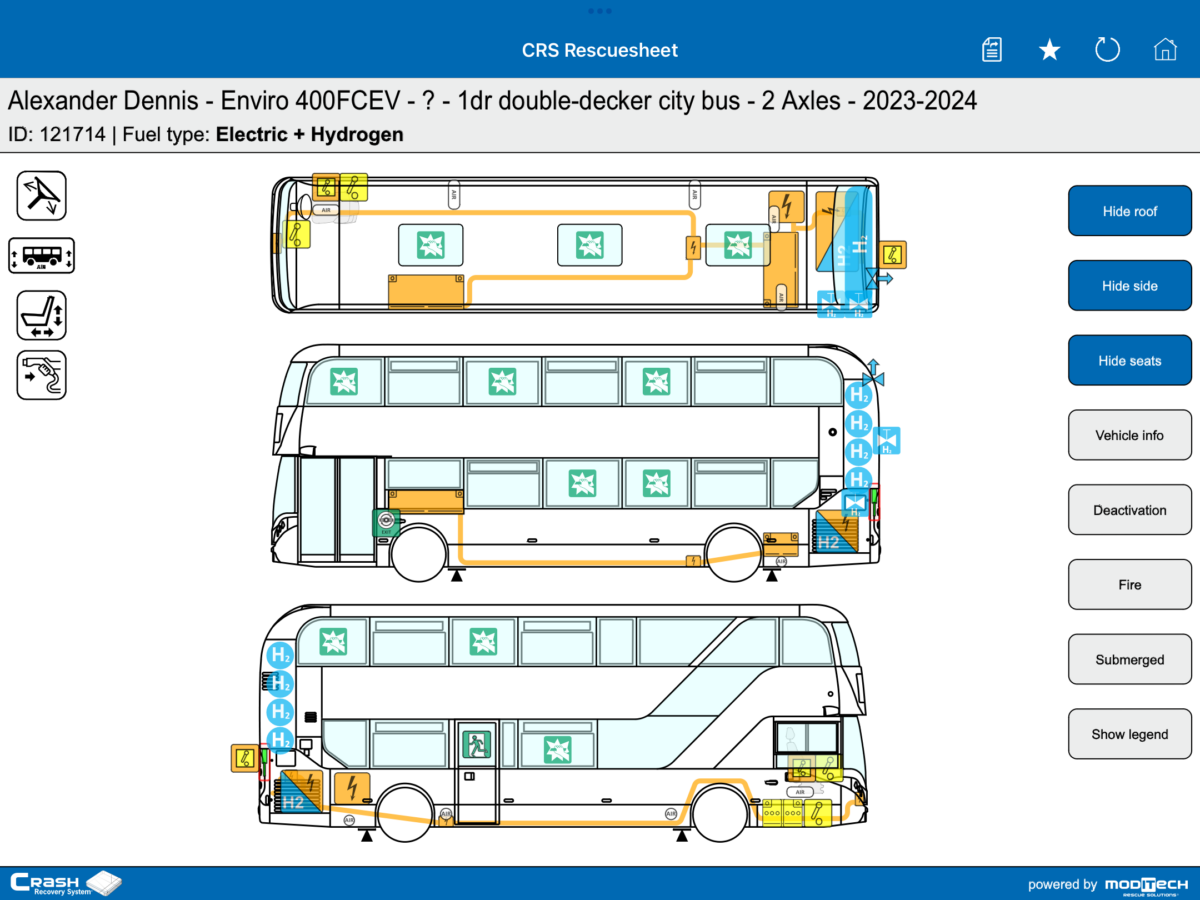Toggle the Hide side button
The height and width of the screenshot is (900, 1200).
1130,286
